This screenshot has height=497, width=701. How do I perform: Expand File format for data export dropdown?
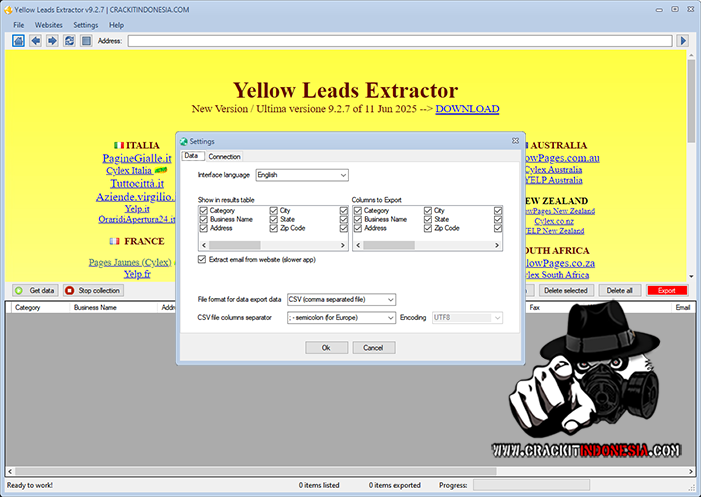point(341,299)
